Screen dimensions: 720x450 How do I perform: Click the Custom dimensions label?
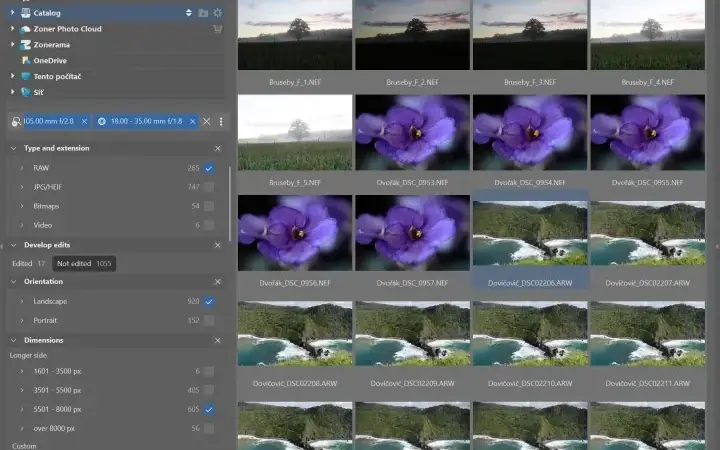(24, 446)
